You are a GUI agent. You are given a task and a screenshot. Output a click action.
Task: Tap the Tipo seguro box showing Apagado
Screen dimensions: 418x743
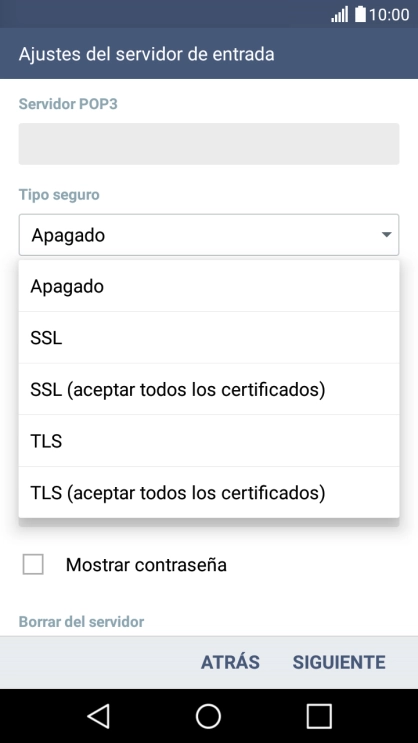tap(209, 235)
